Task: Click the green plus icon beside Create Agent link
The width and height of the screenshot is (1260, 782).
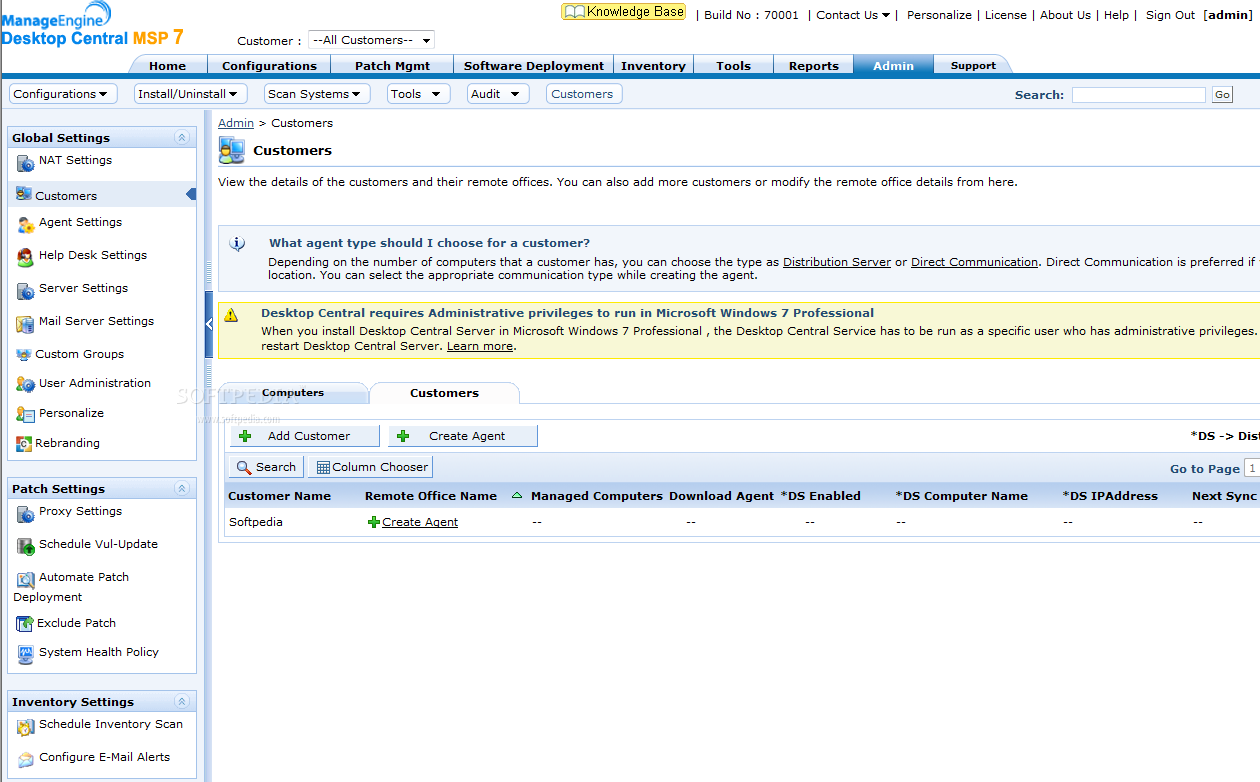Action: (x=374, y=522)
